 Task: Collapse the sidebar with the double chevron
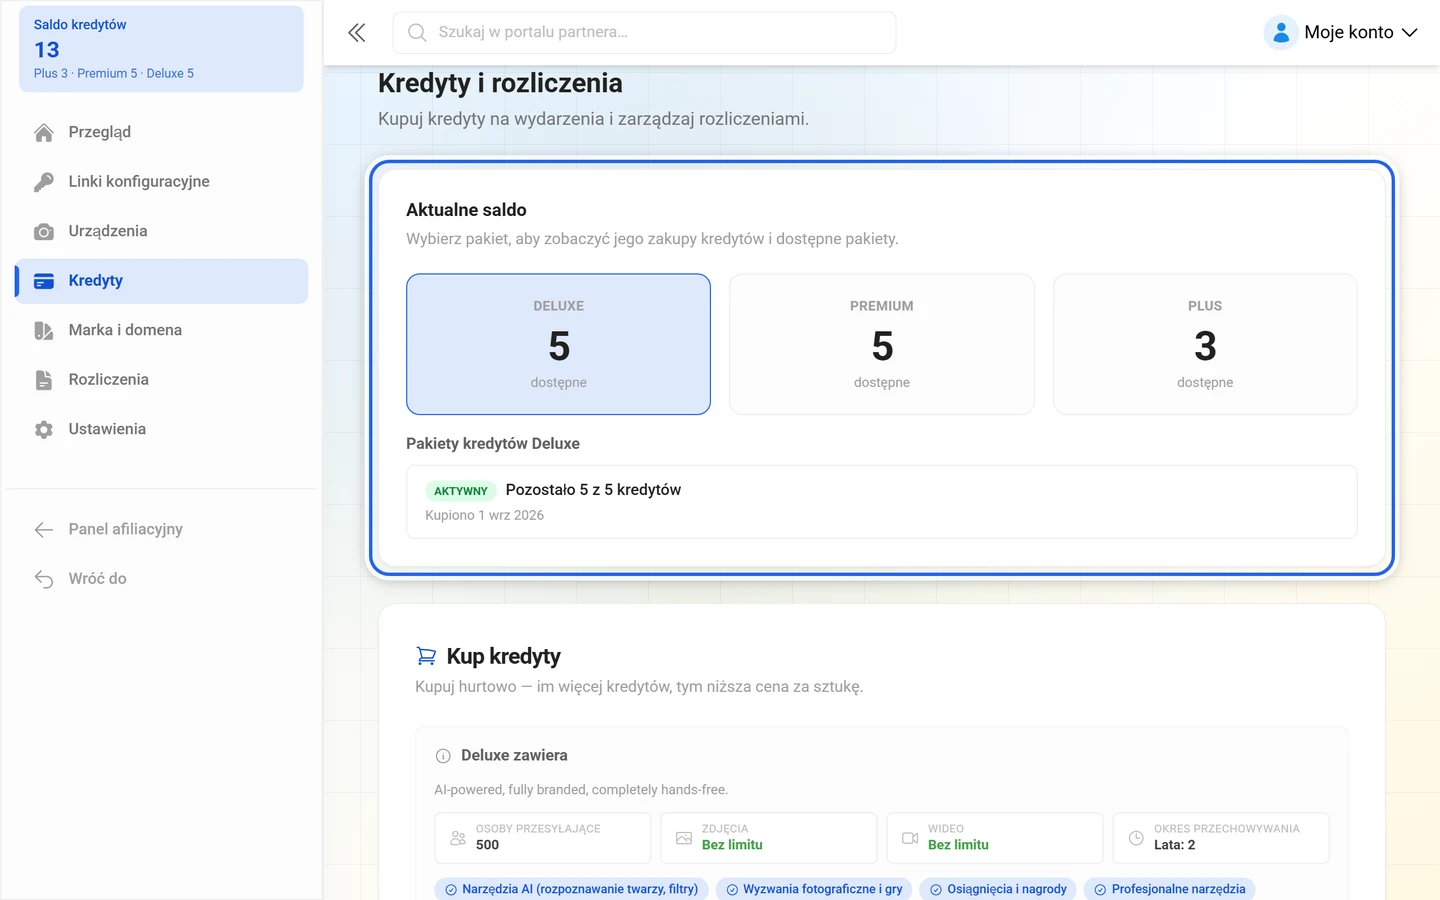tap(357, 33)
